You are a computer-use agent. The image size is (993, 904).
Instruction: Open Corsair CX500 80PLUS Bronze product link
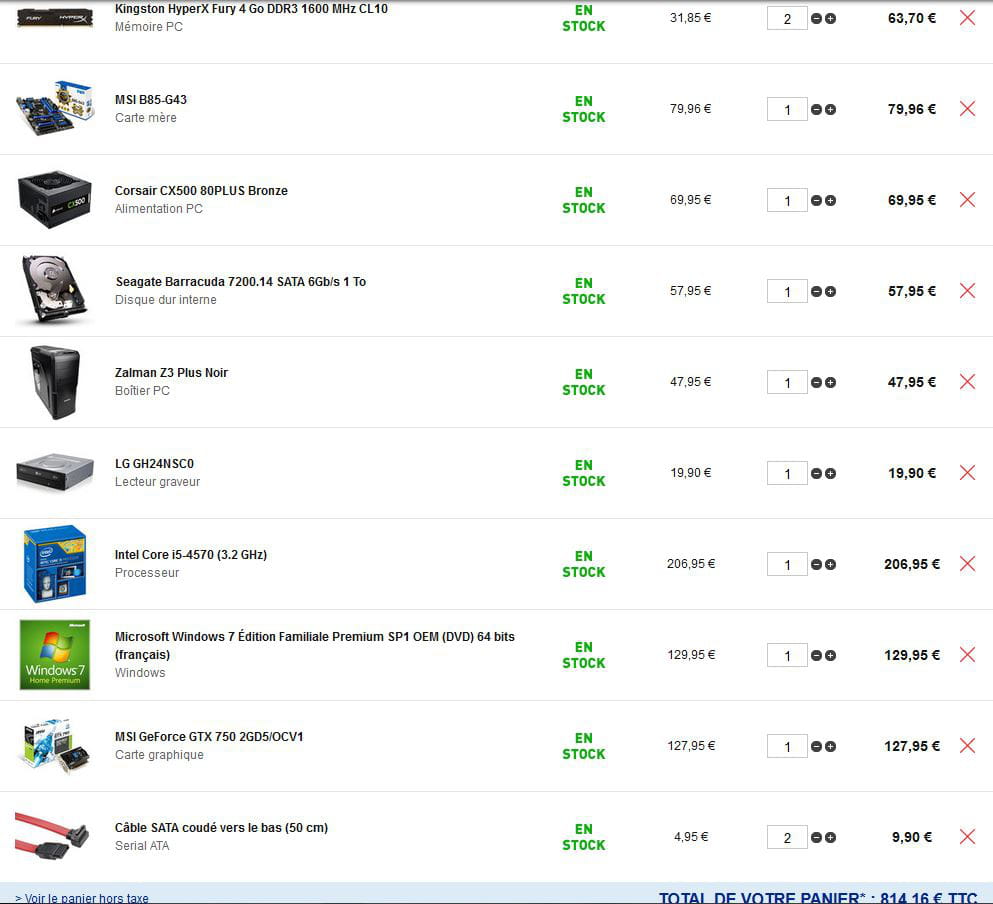(x=201, y=191)
